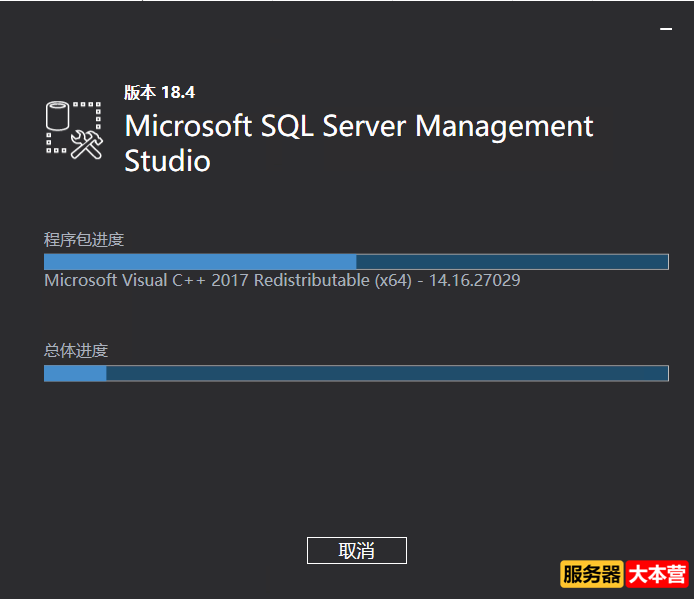Click the 总体进度 overall progress bar
Viewport: 694px width, 599px height.
tap(356, 373)
